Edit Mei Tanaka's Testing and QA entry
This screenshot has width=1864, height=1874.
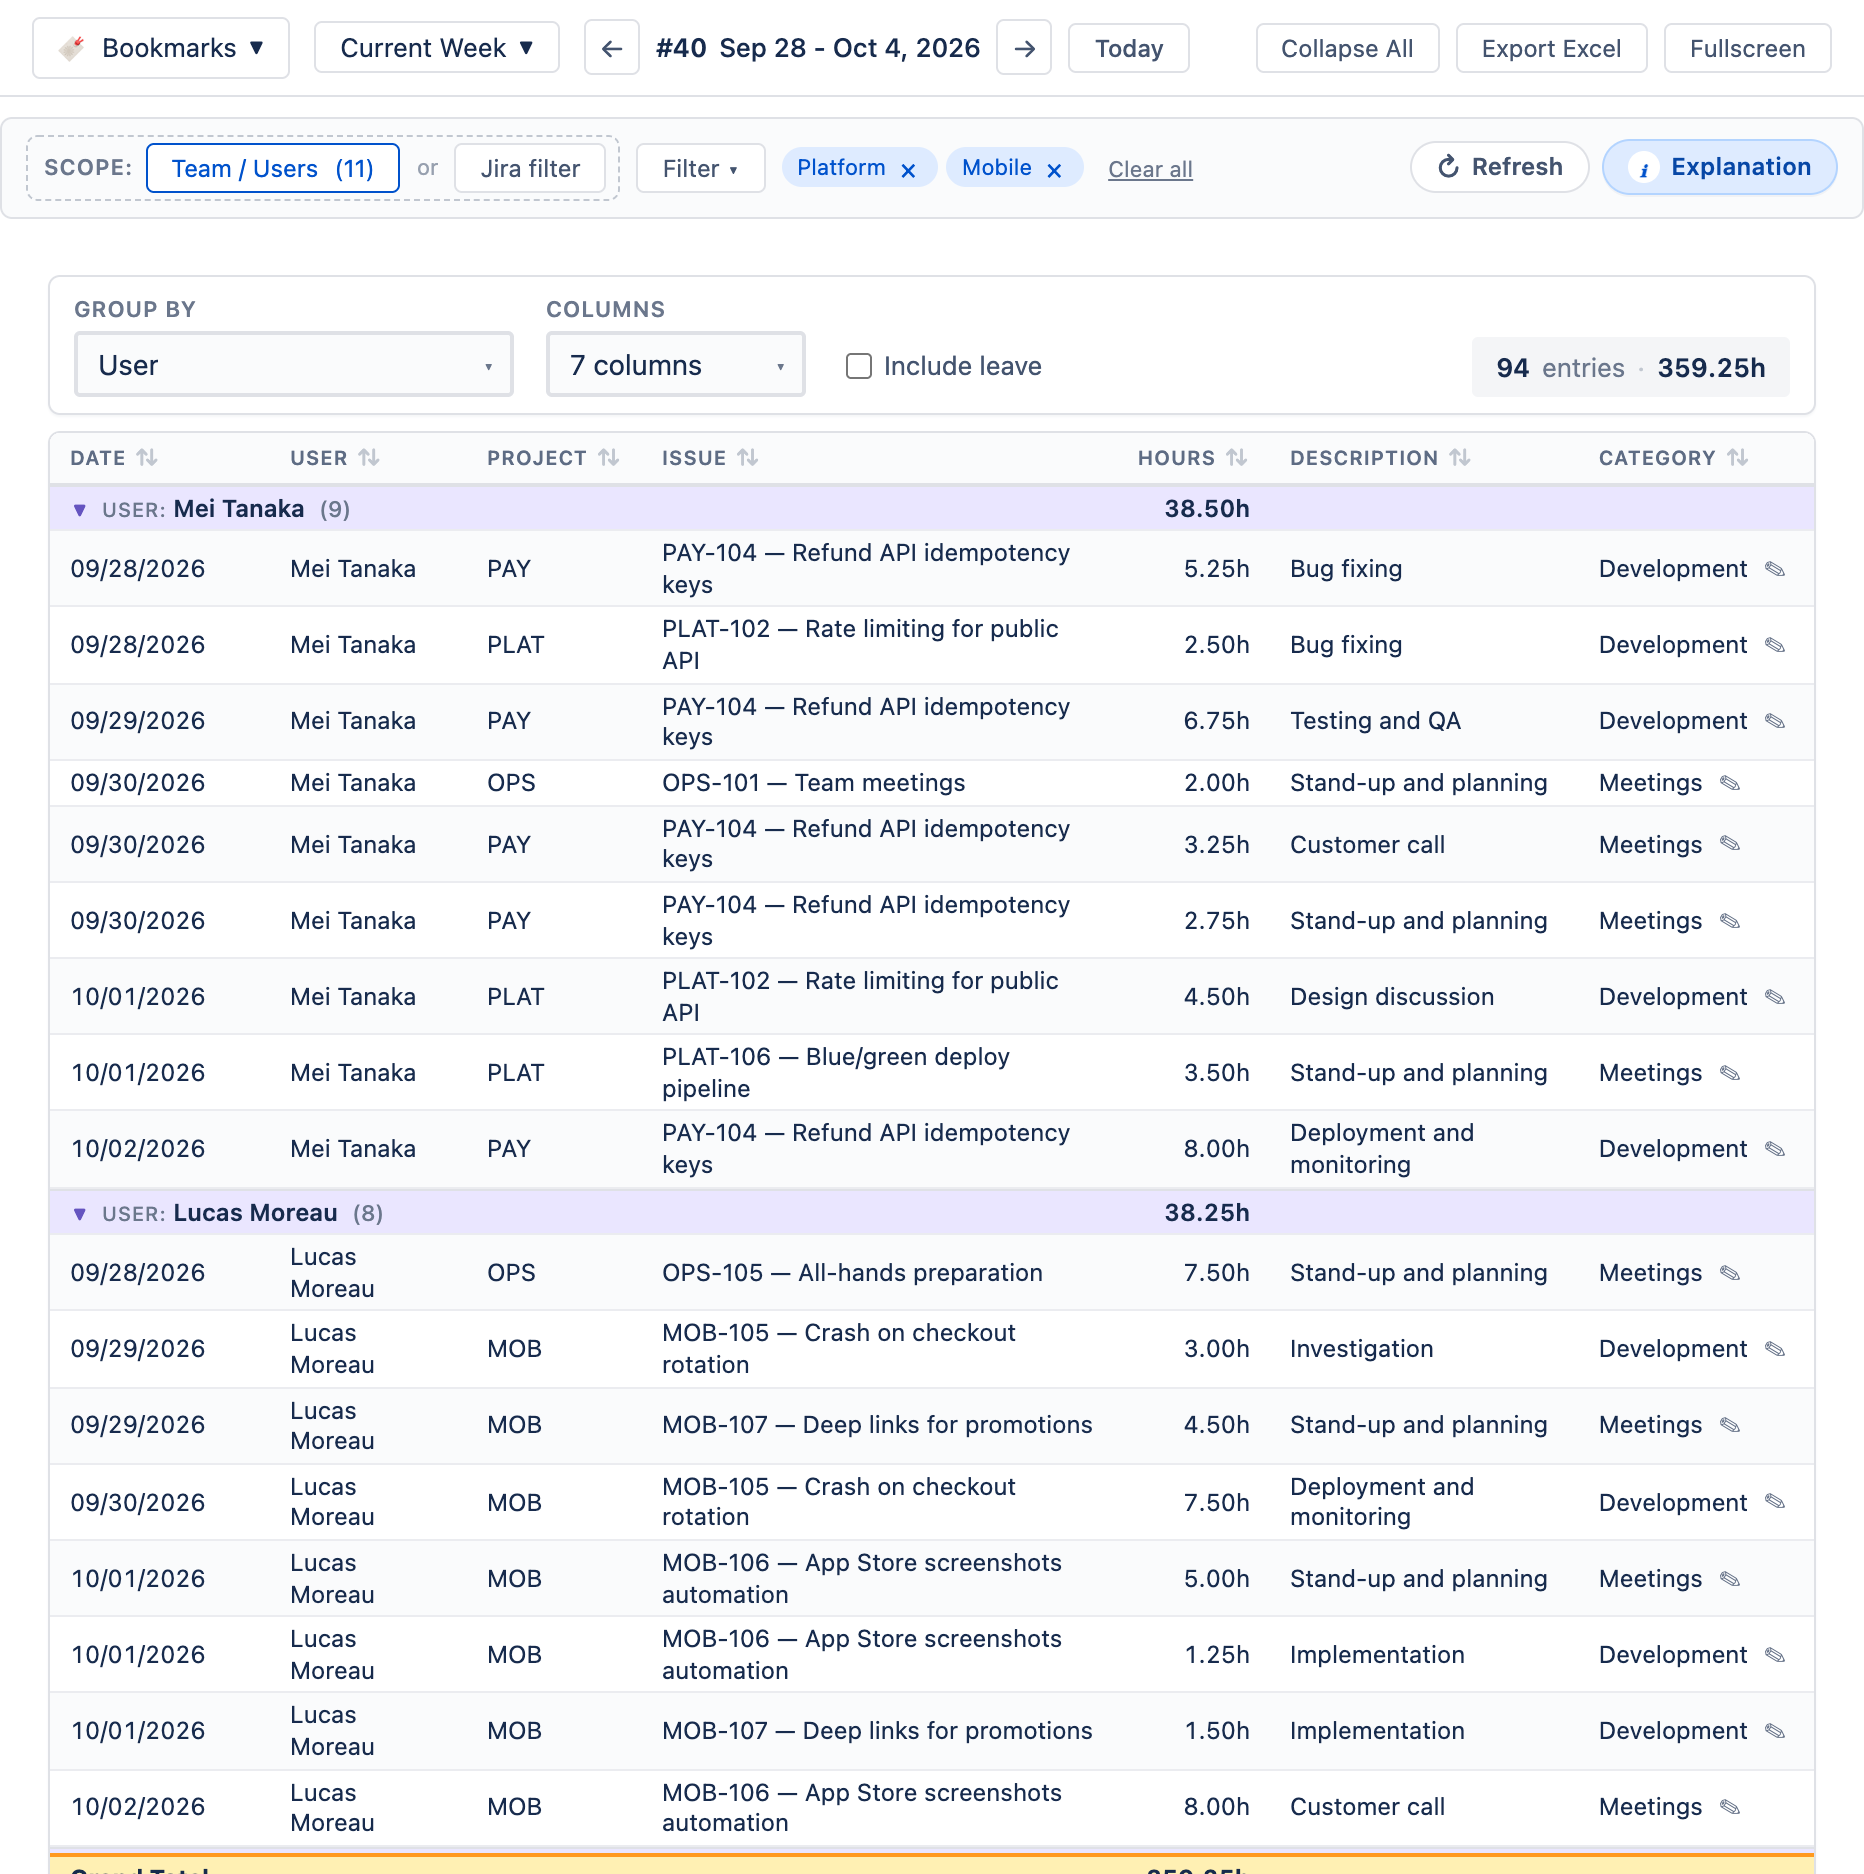click(1775, 721)
